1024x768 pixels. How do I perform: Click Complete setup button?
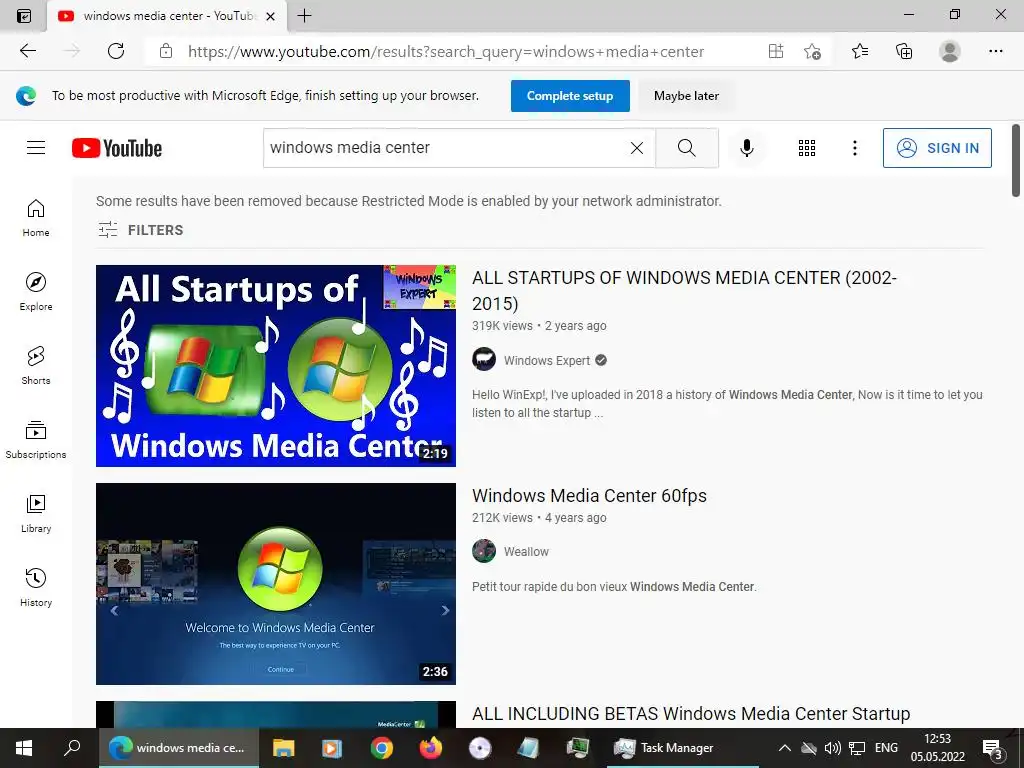point(570,96)
